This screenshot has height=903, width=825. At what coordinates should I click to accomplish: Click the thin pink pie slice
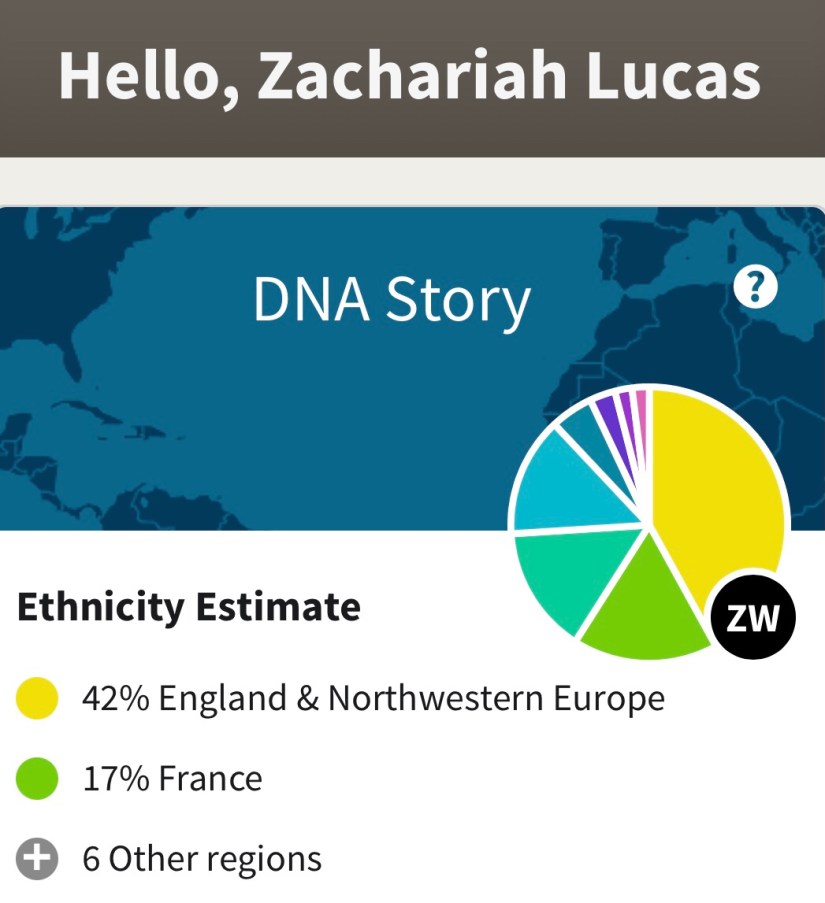point(642,403)
